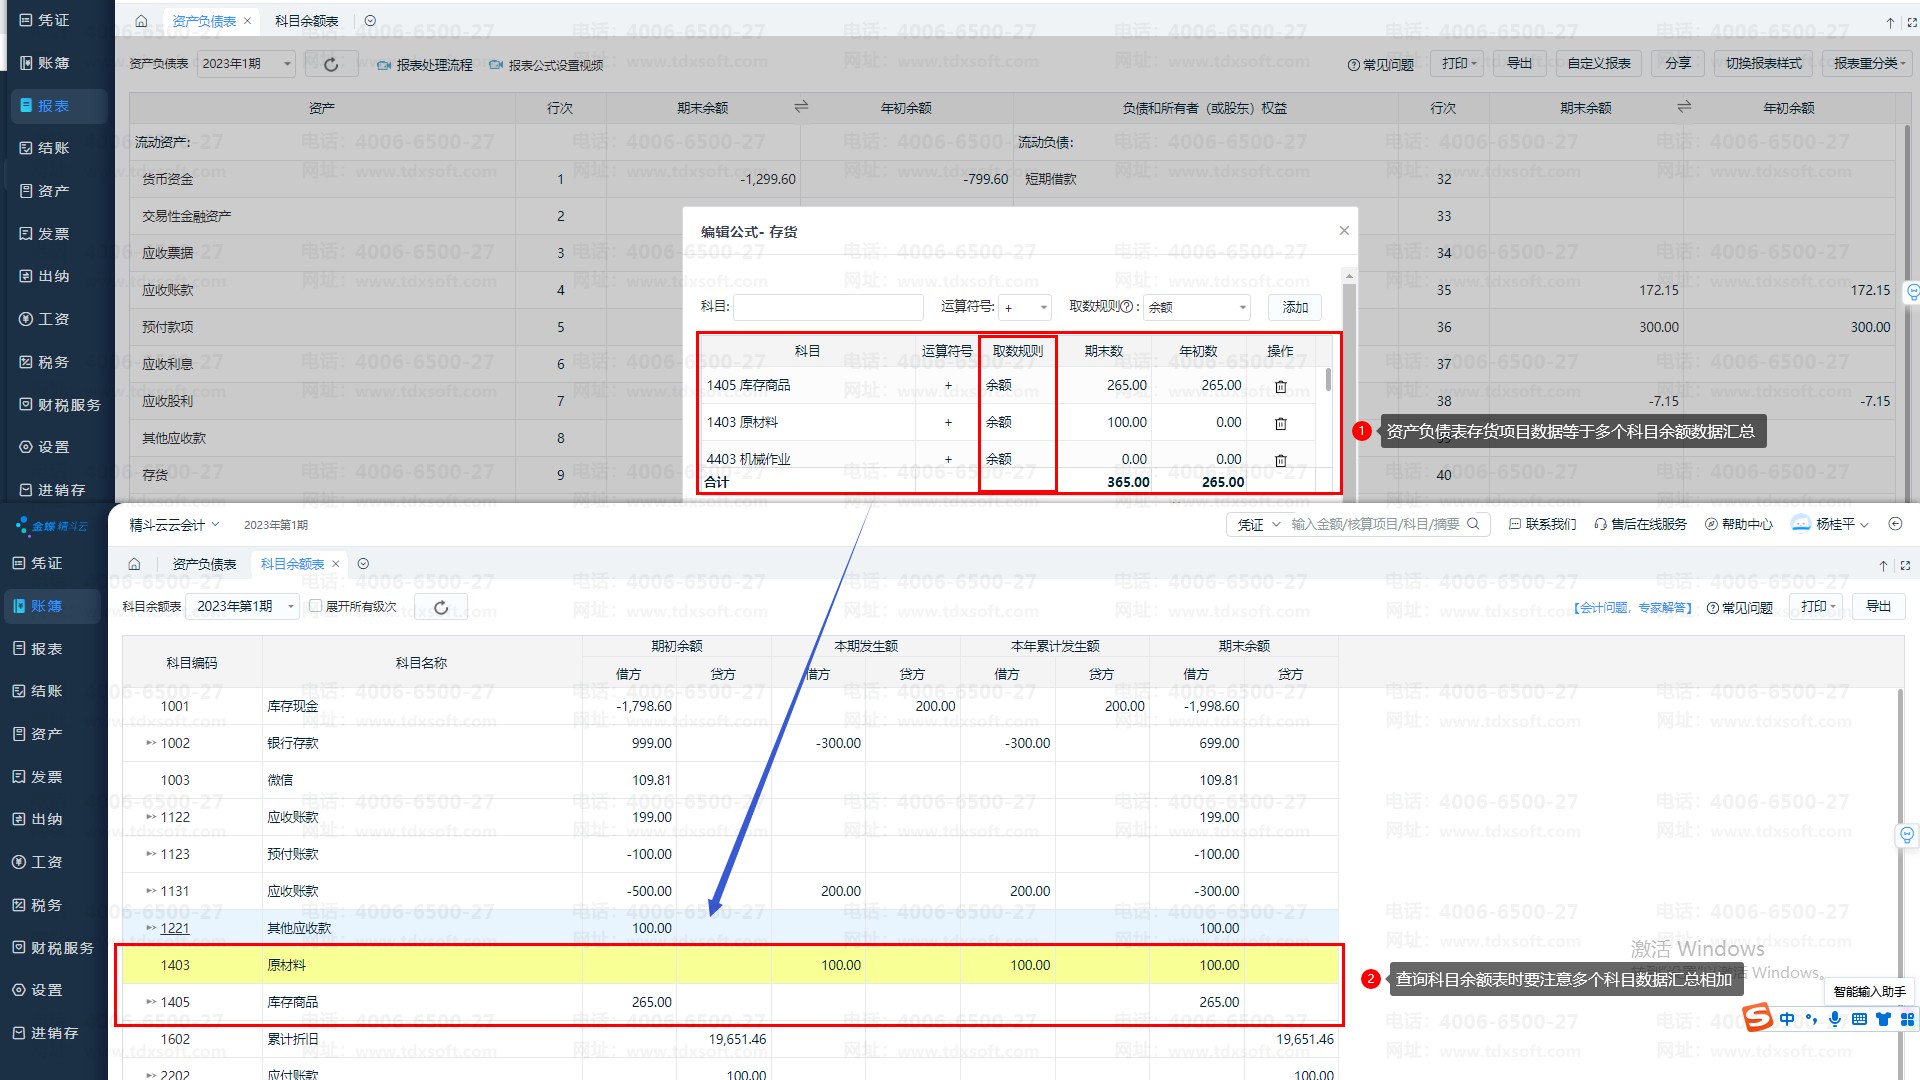Close the 科目余额表 tab
This screenshot has height=1080, width=1920.
point(336,564)
